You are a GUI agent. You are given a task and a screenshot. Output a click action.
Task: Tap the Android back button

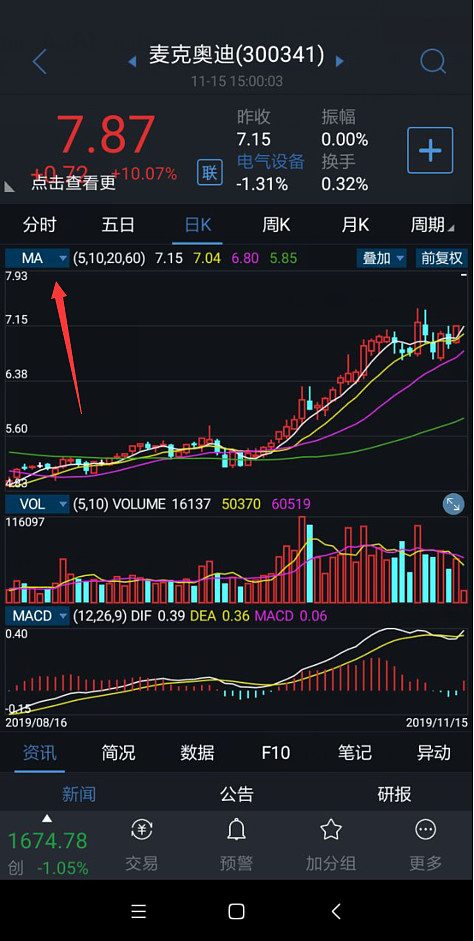pyautogui.click(x=336, y=912)
